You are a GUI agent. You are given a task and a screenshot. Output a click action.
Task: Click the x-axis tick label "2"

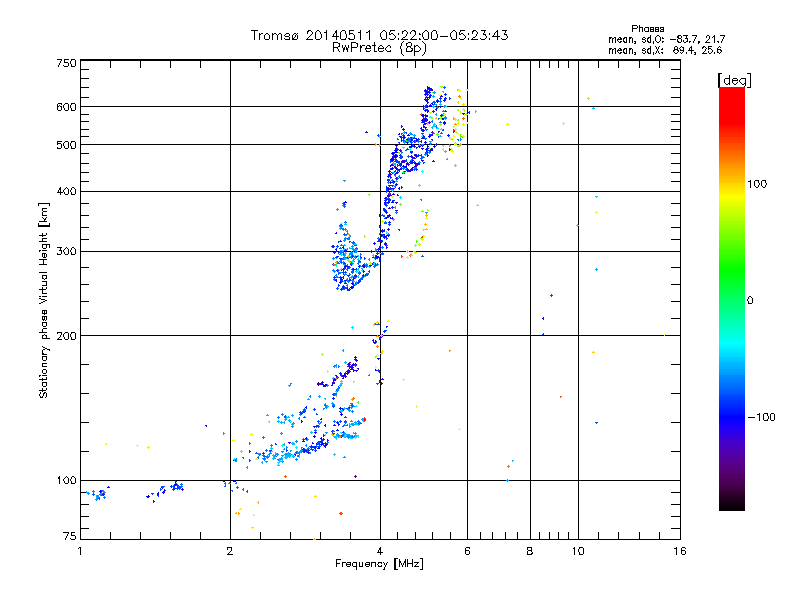click(230, 551)
